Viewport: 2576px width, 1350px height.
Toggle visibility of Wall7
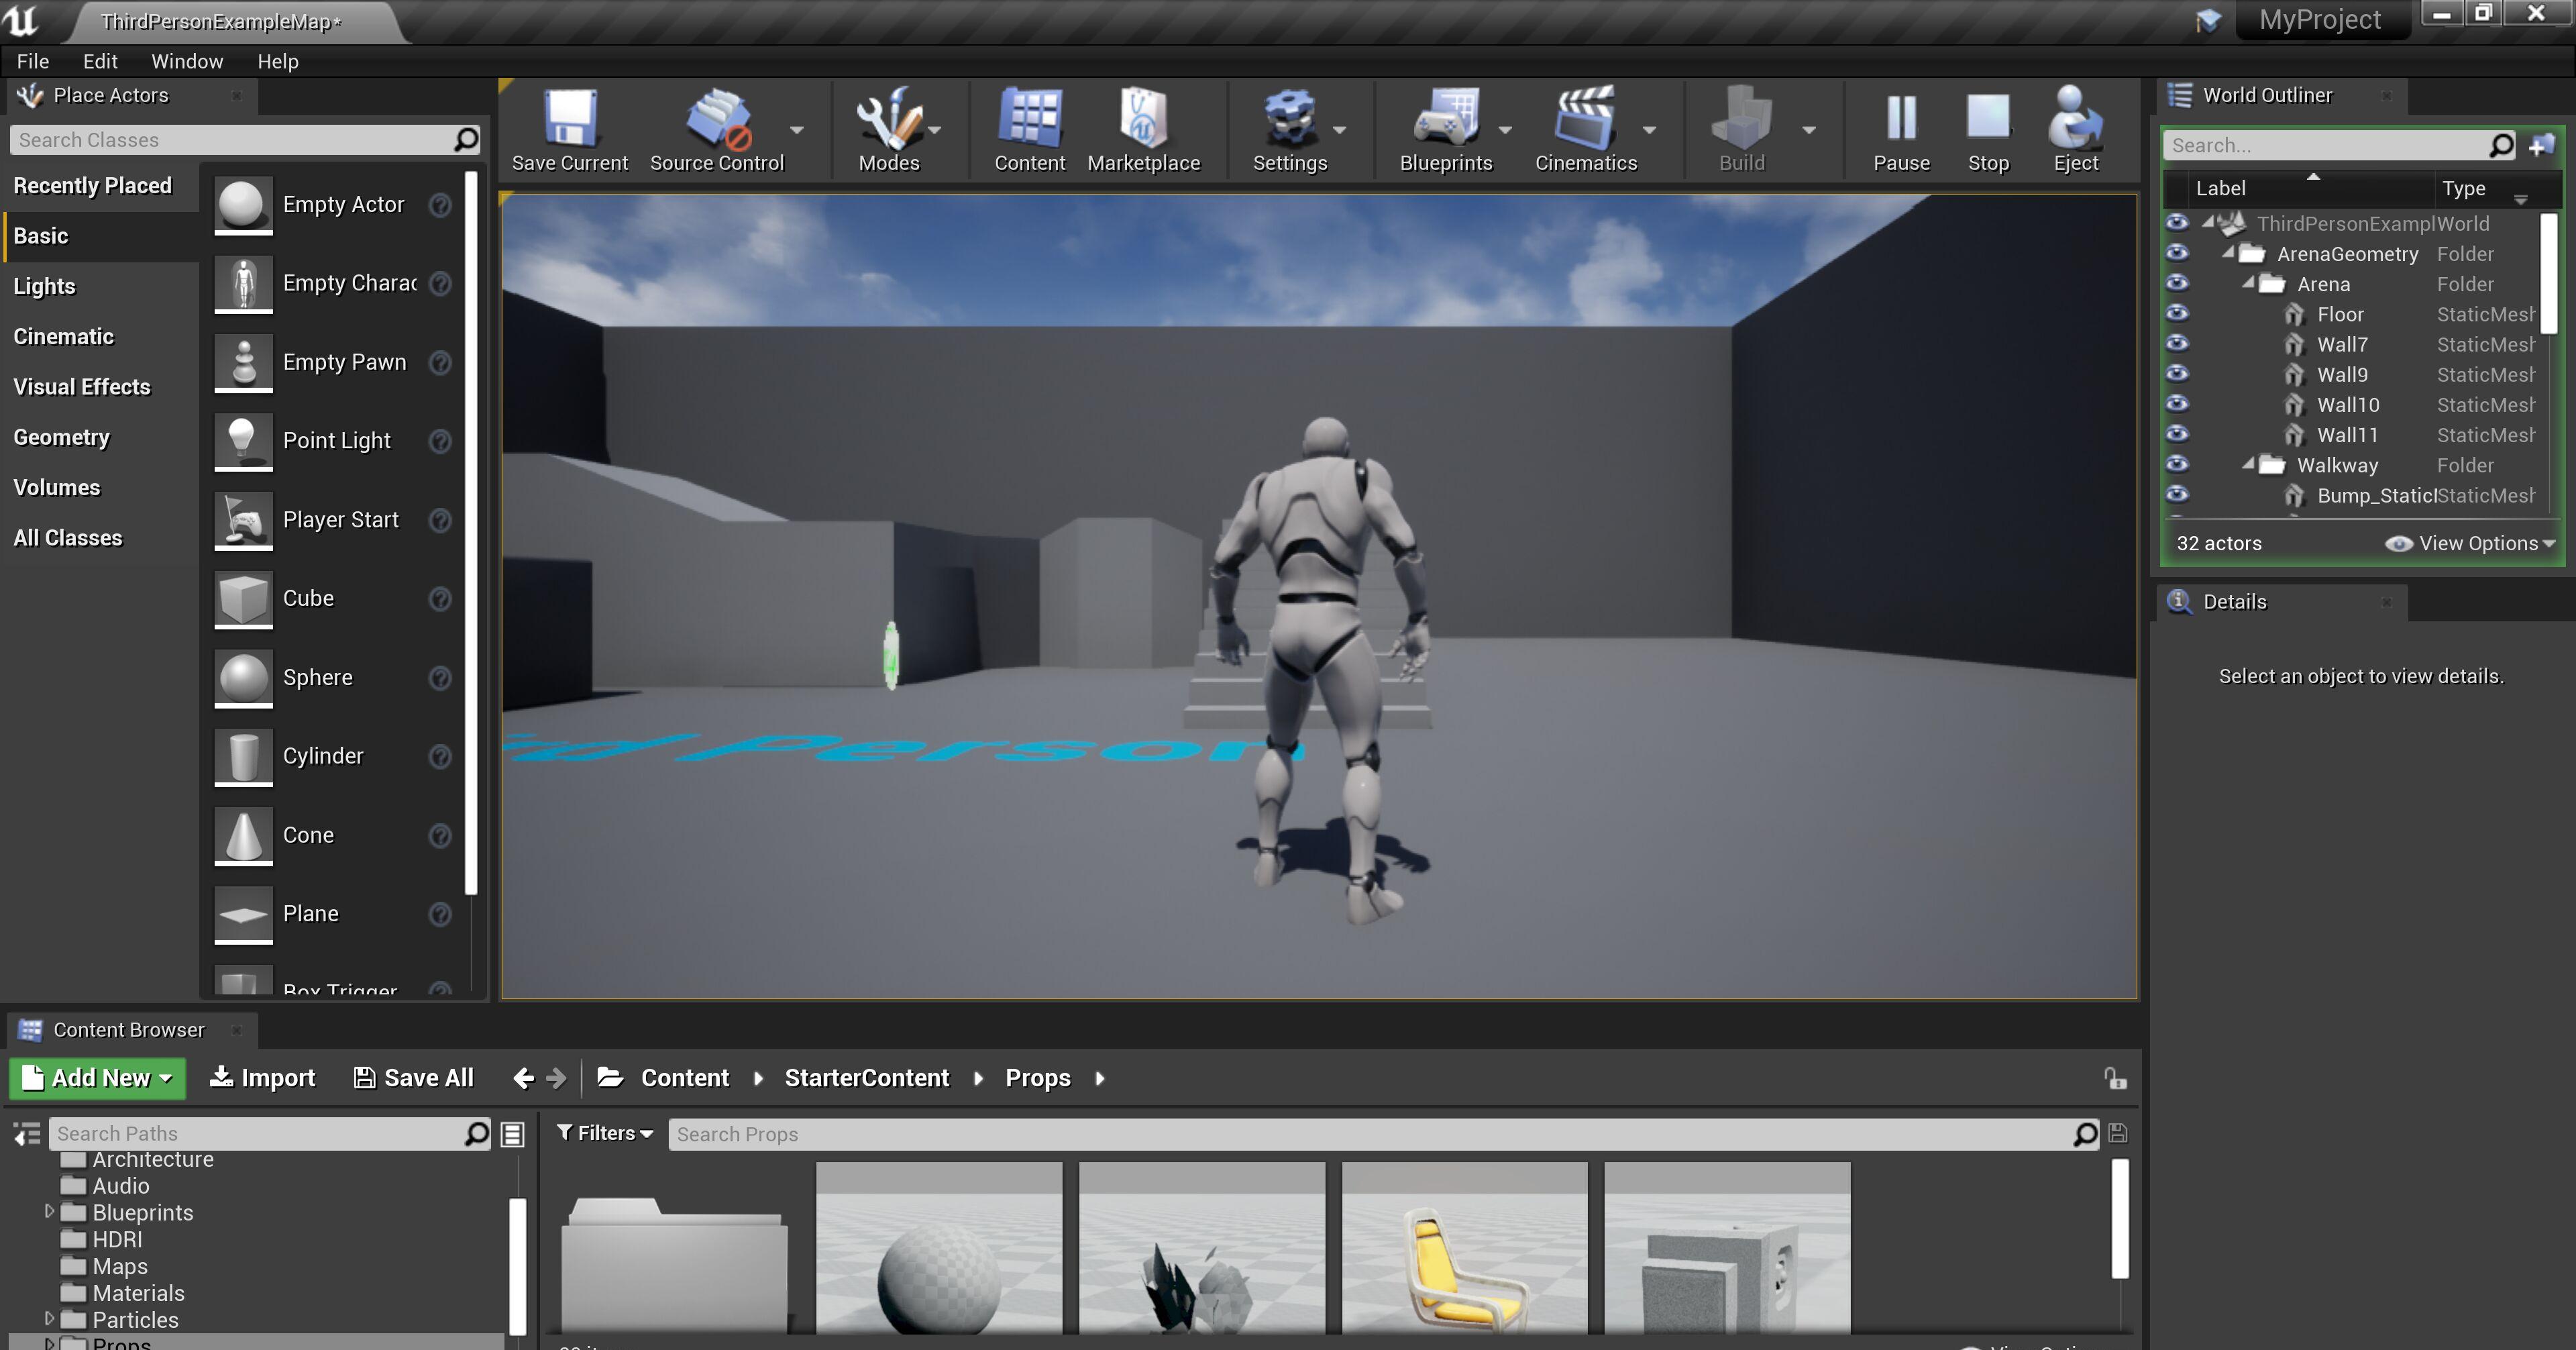[2177, 343]
